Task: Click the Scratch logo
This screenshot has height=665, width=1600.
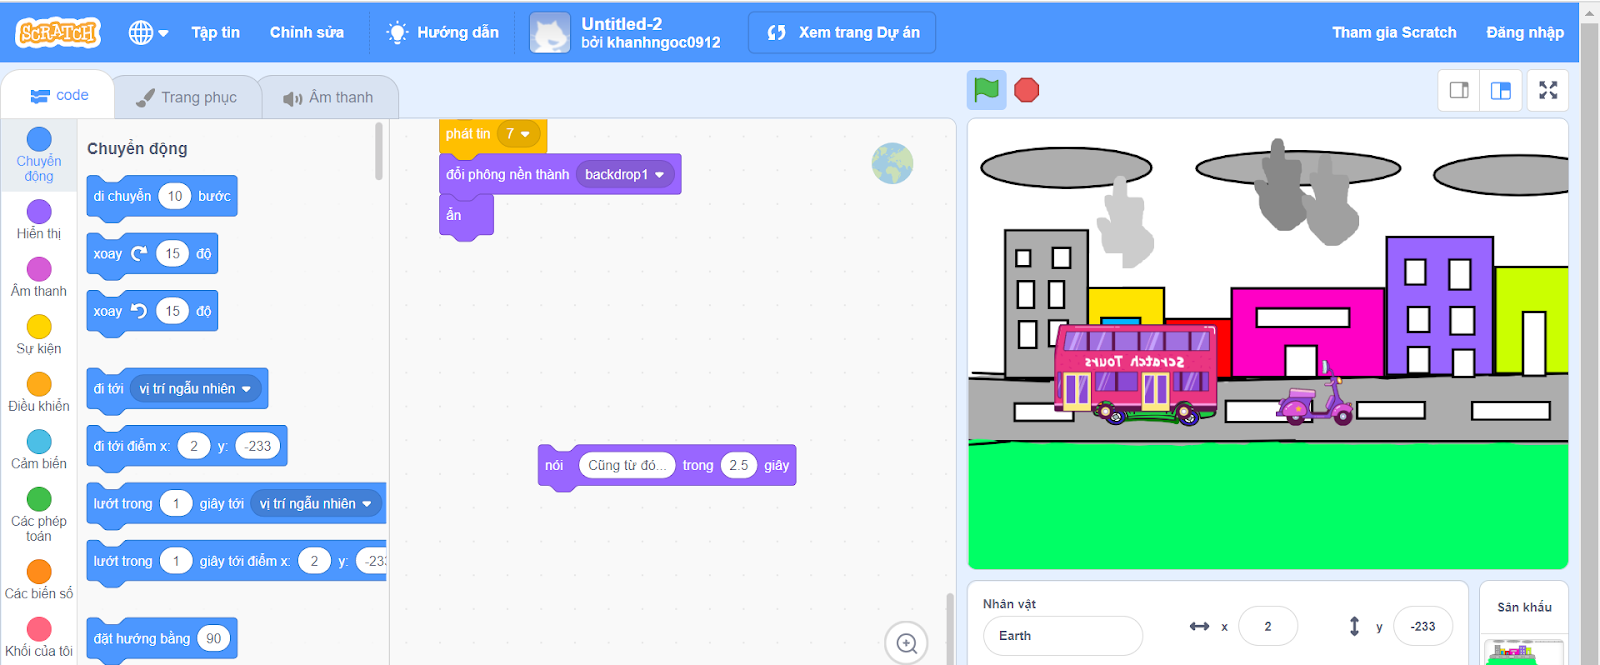Action: (58, 33)
